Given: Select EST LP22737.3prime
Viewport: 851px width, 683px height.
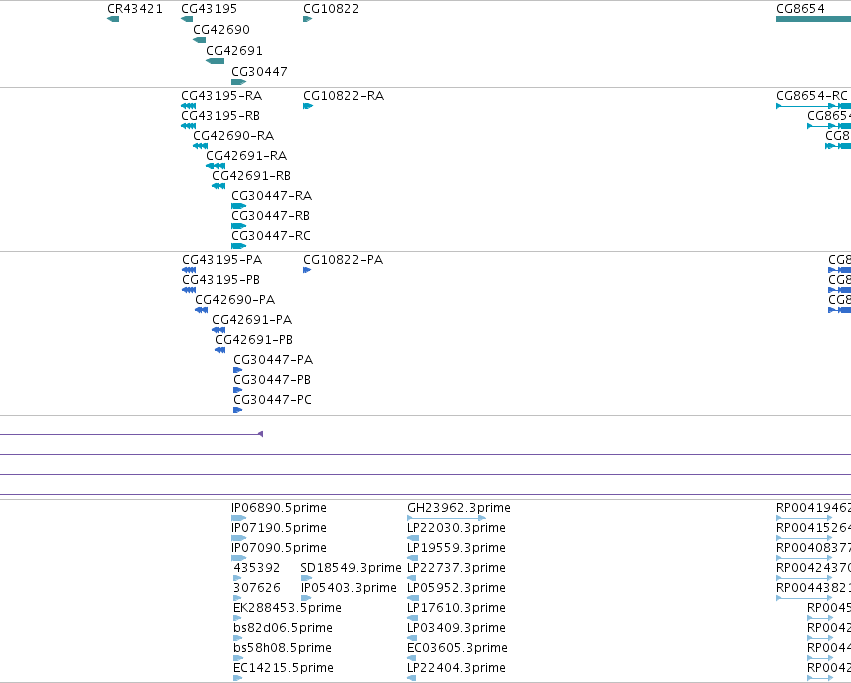Looking at the screenshot, I should tap(411, 578).
